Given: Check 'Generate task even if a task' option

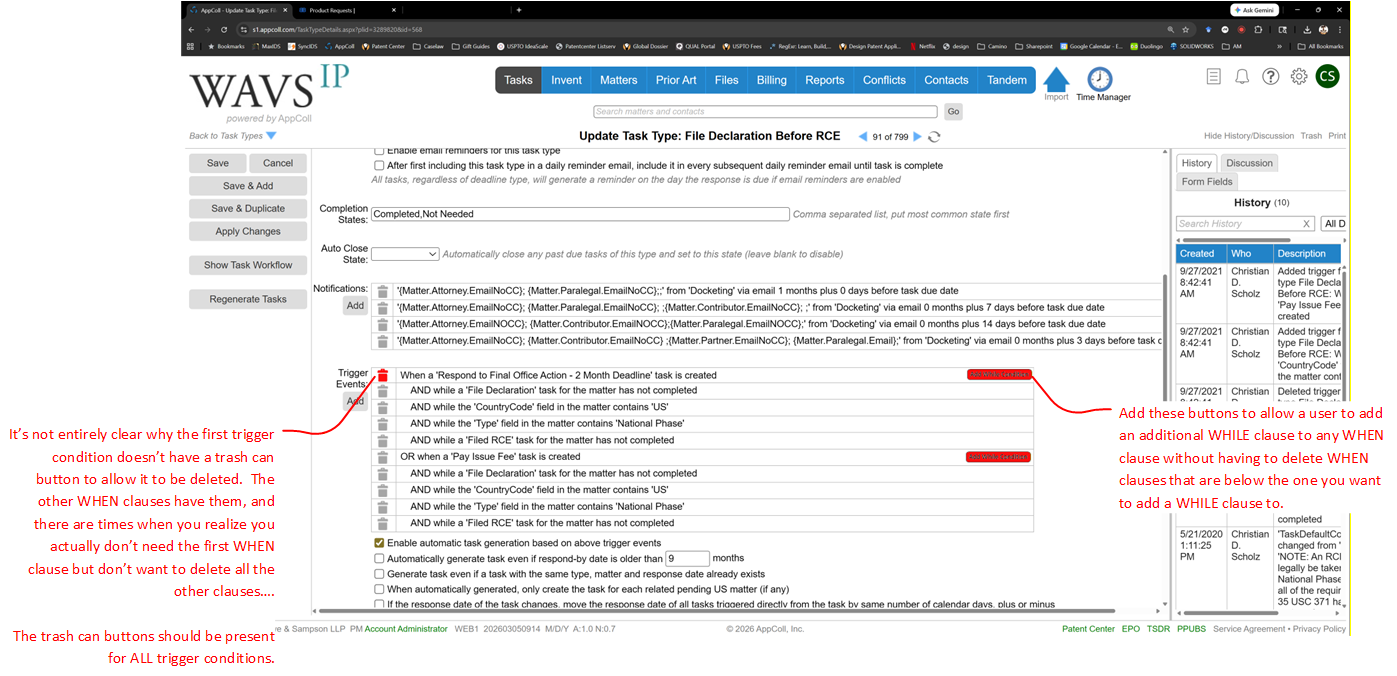Looking at the screenshot, I should (379, 574).
